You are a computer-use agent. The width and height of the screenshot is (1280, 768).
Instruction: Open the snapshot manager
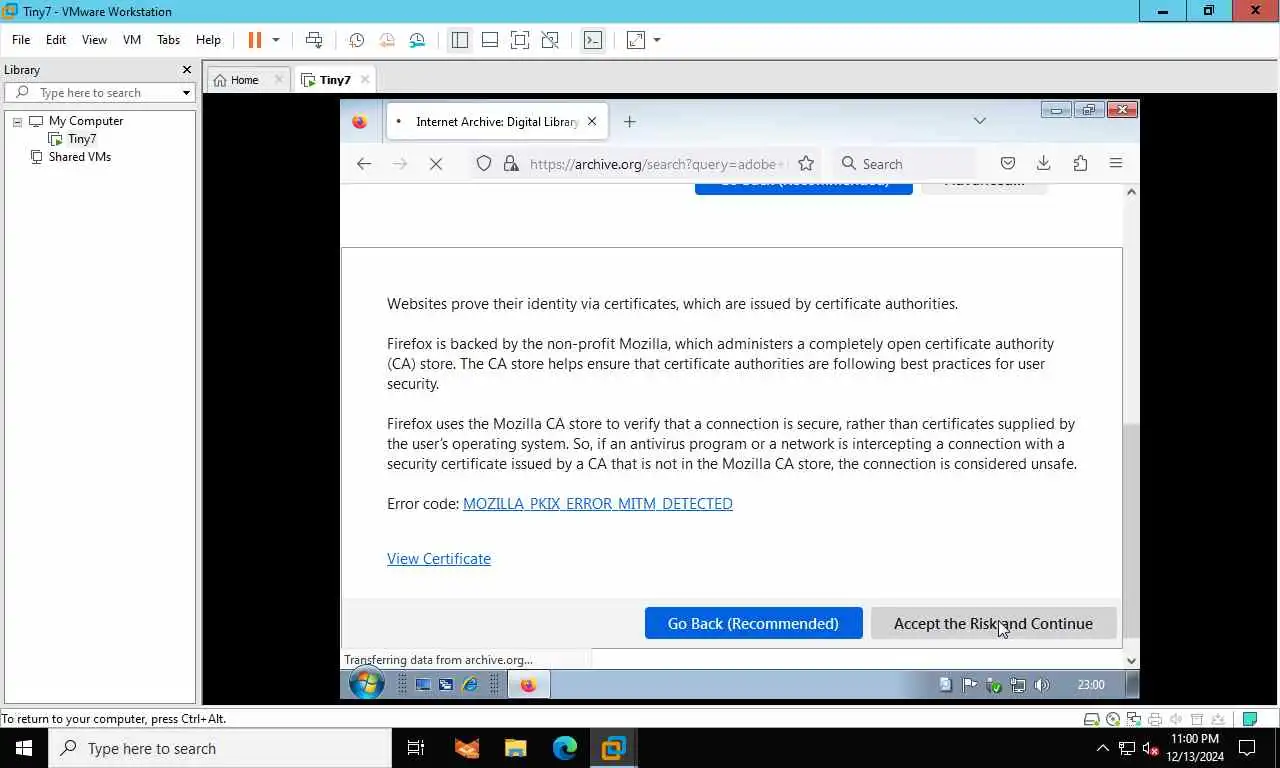[417, 40]
